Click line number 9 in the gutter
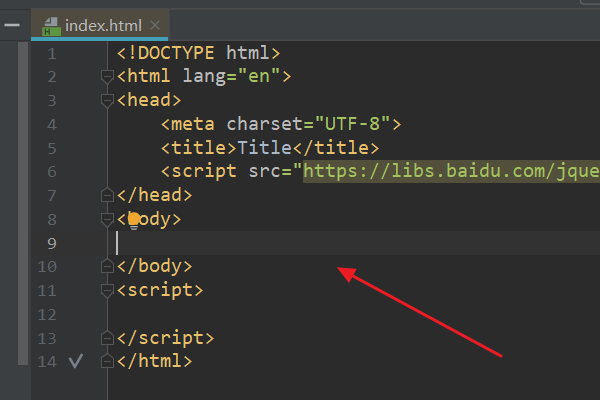The height and width of the screenshot is (400, 600). pyautogui.click(x=52, y=243)
